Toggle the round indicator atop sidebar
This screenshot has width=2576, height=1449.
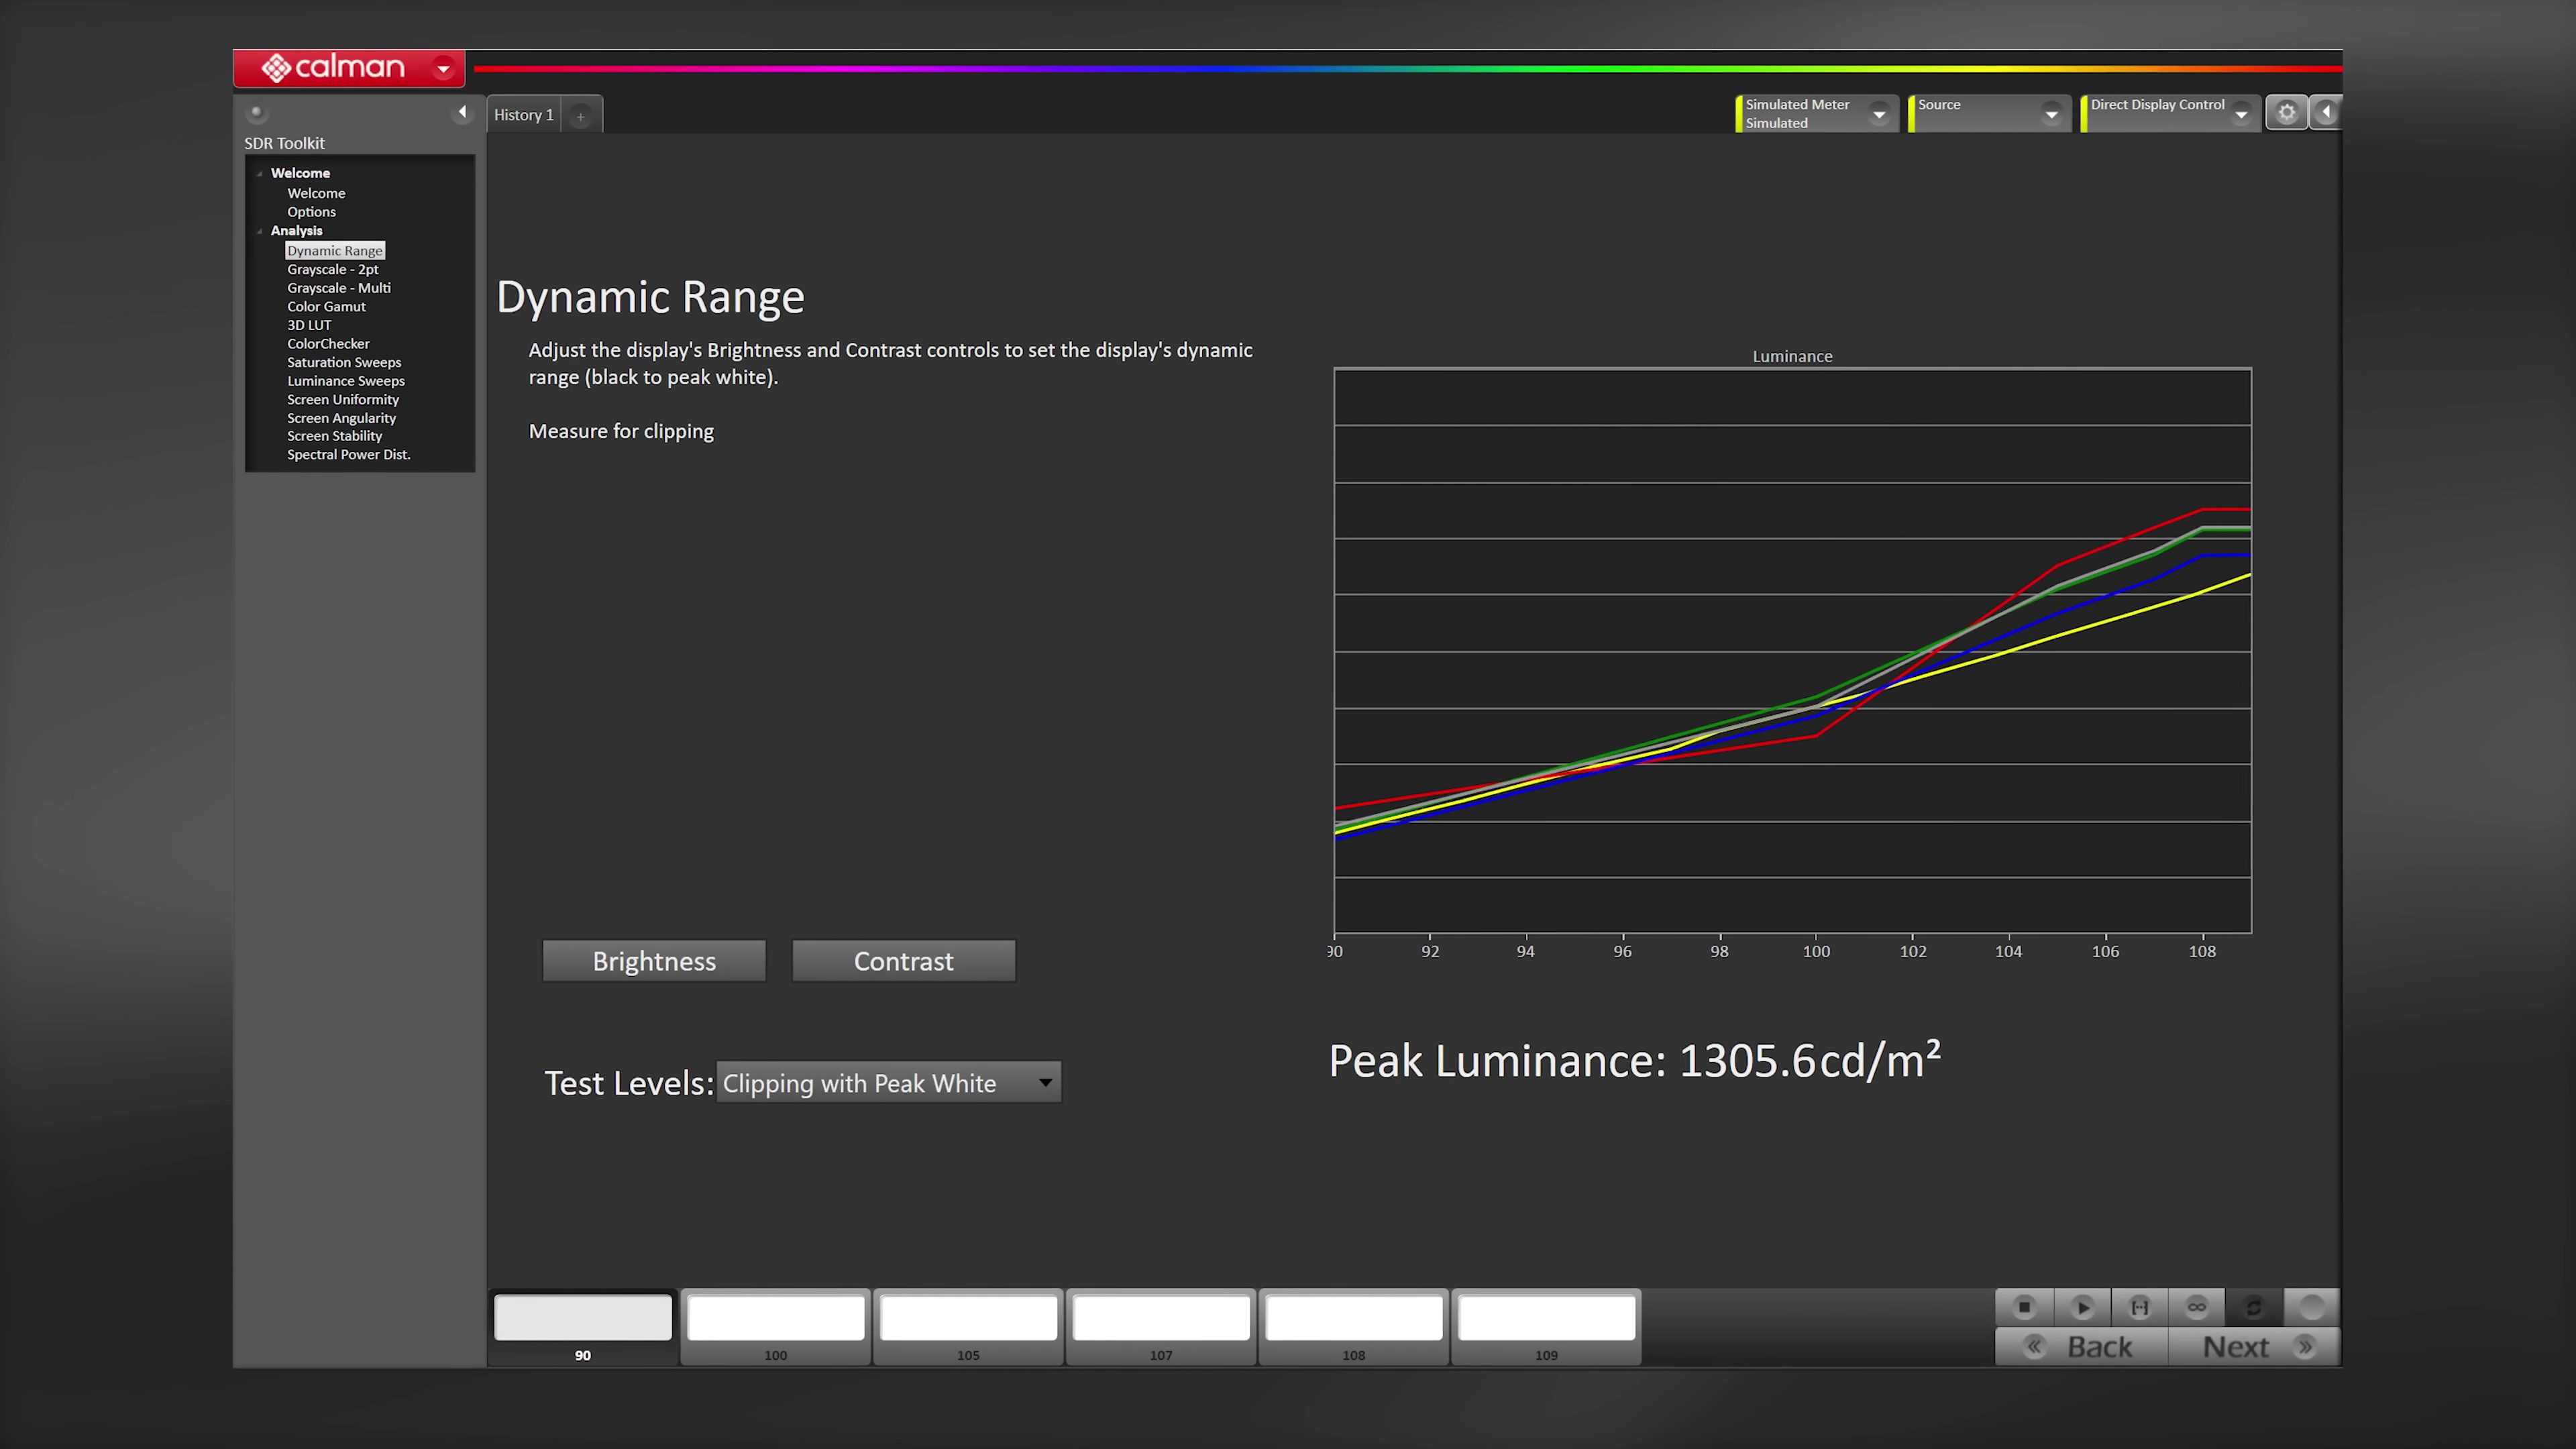(256, 112)
